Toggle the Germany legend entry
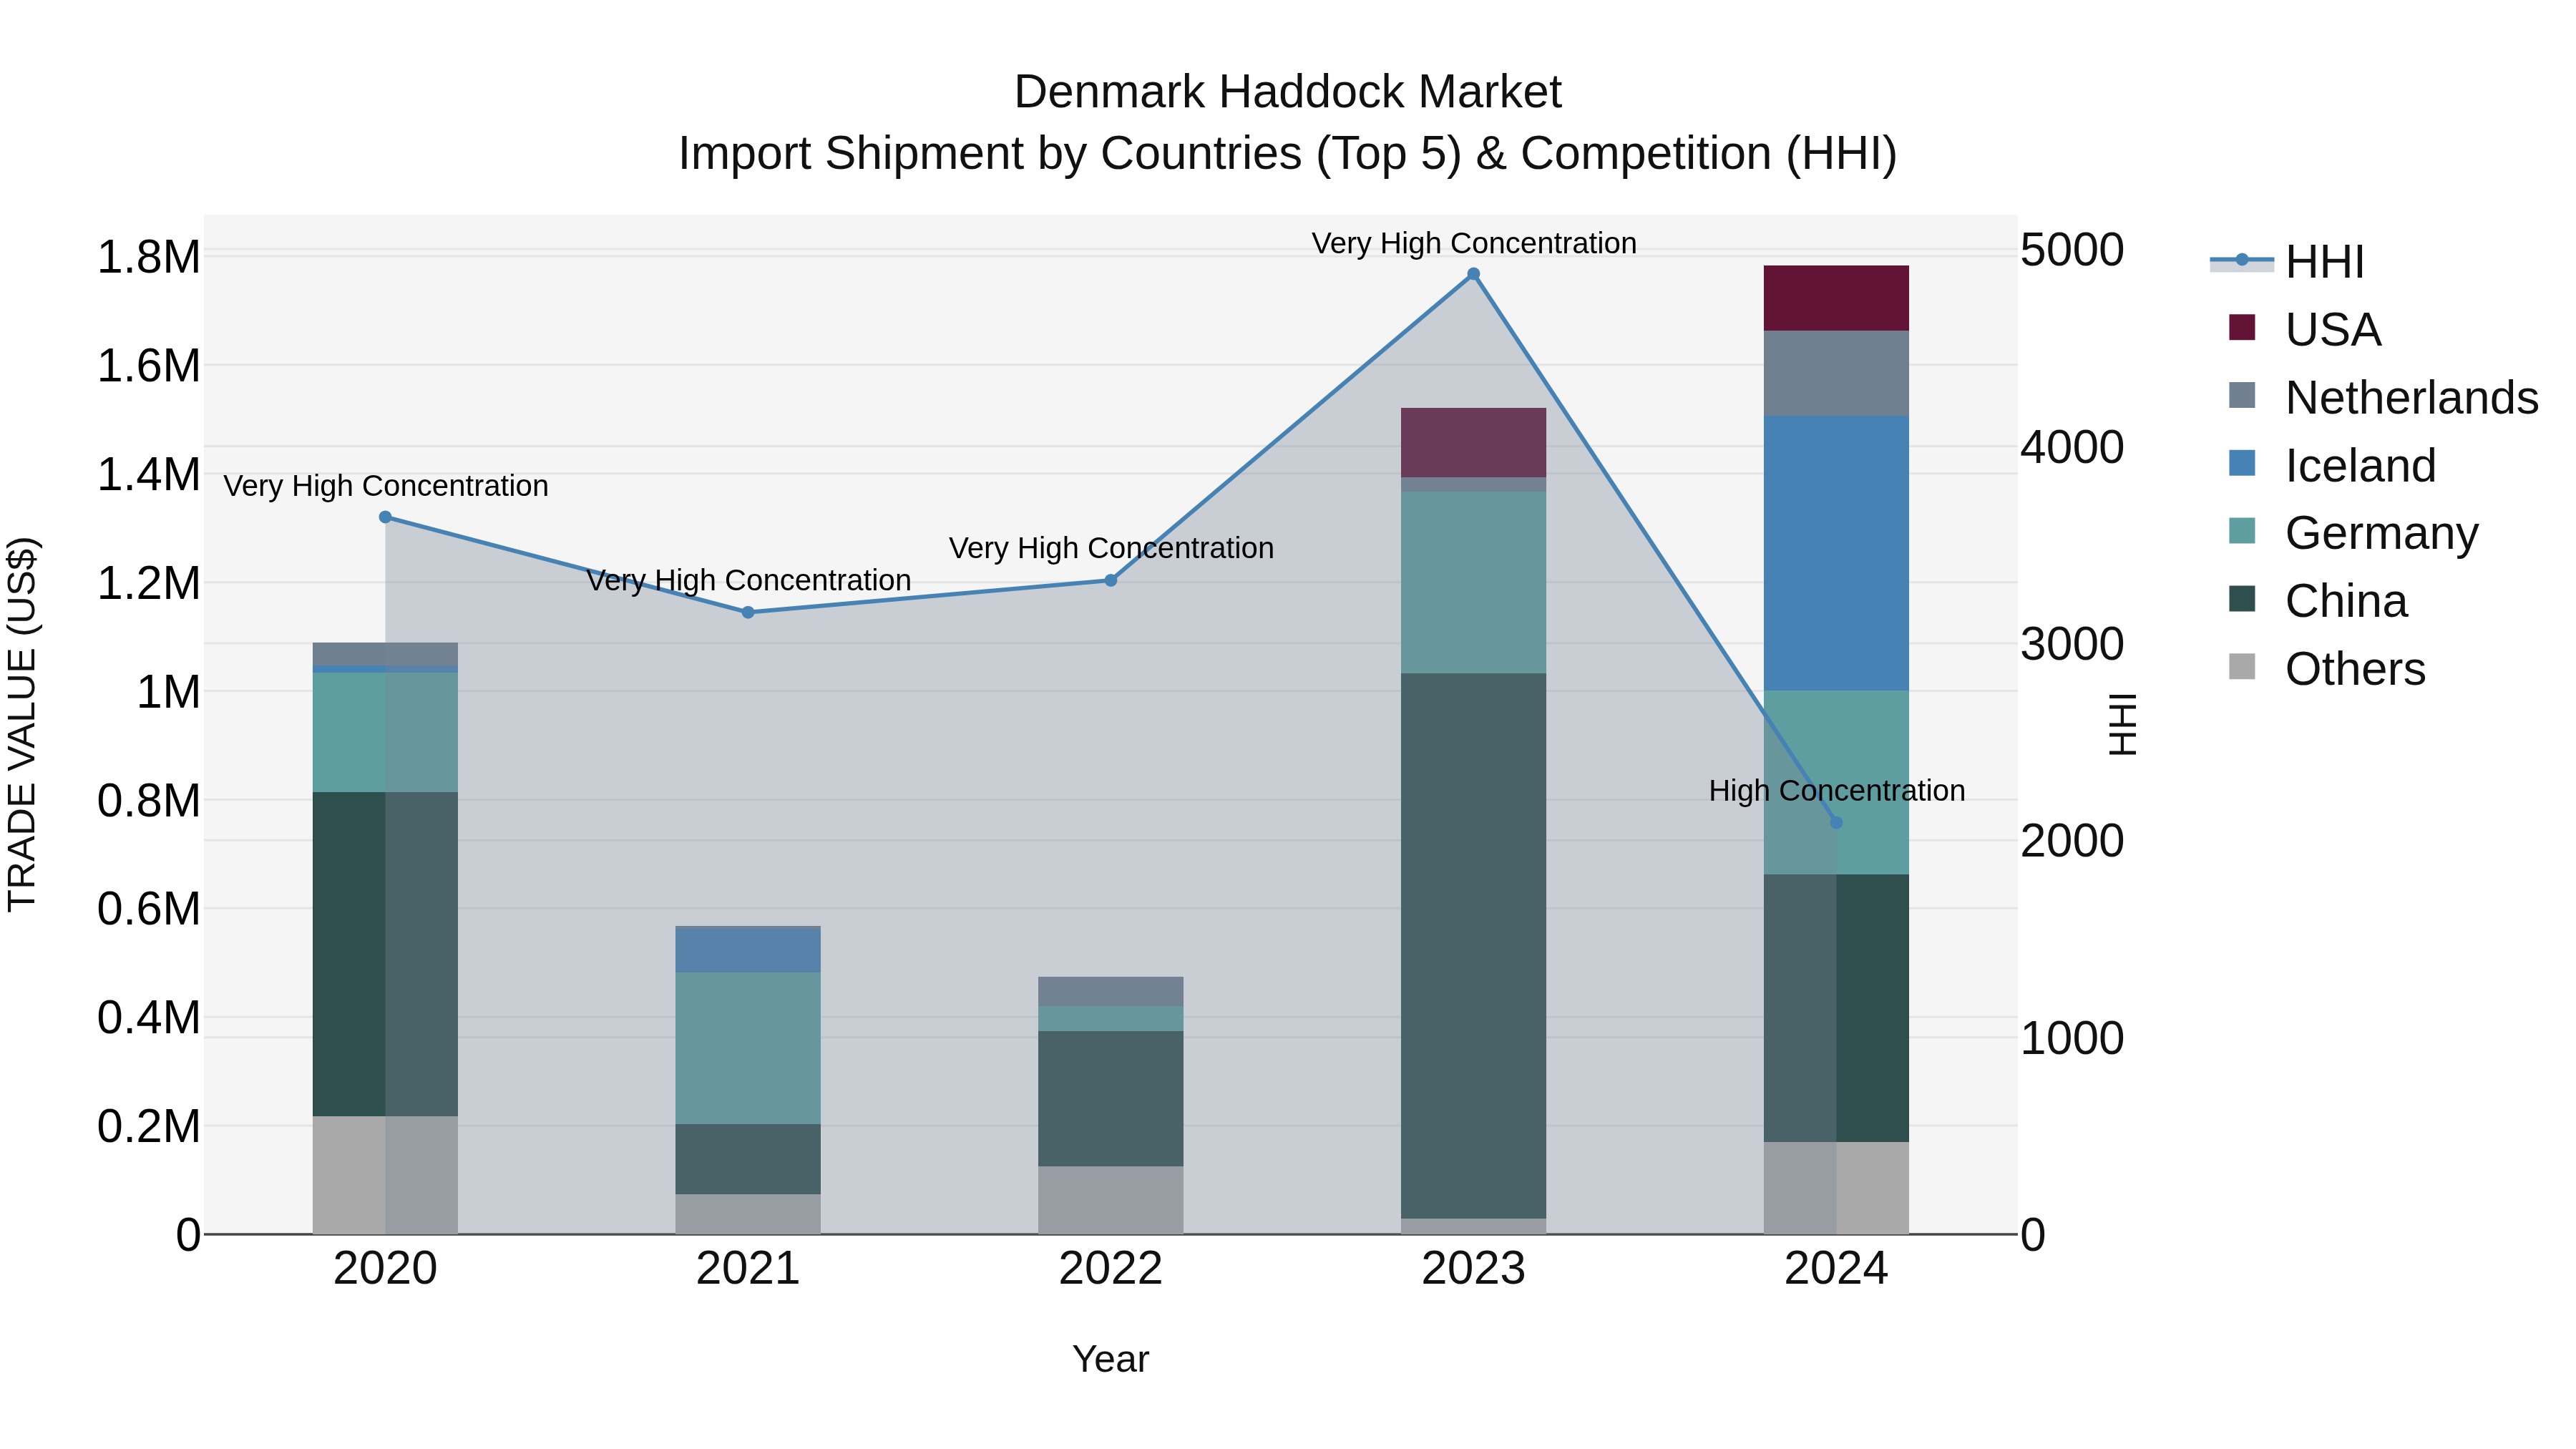2576x1449 pixels. [2354, 532]
